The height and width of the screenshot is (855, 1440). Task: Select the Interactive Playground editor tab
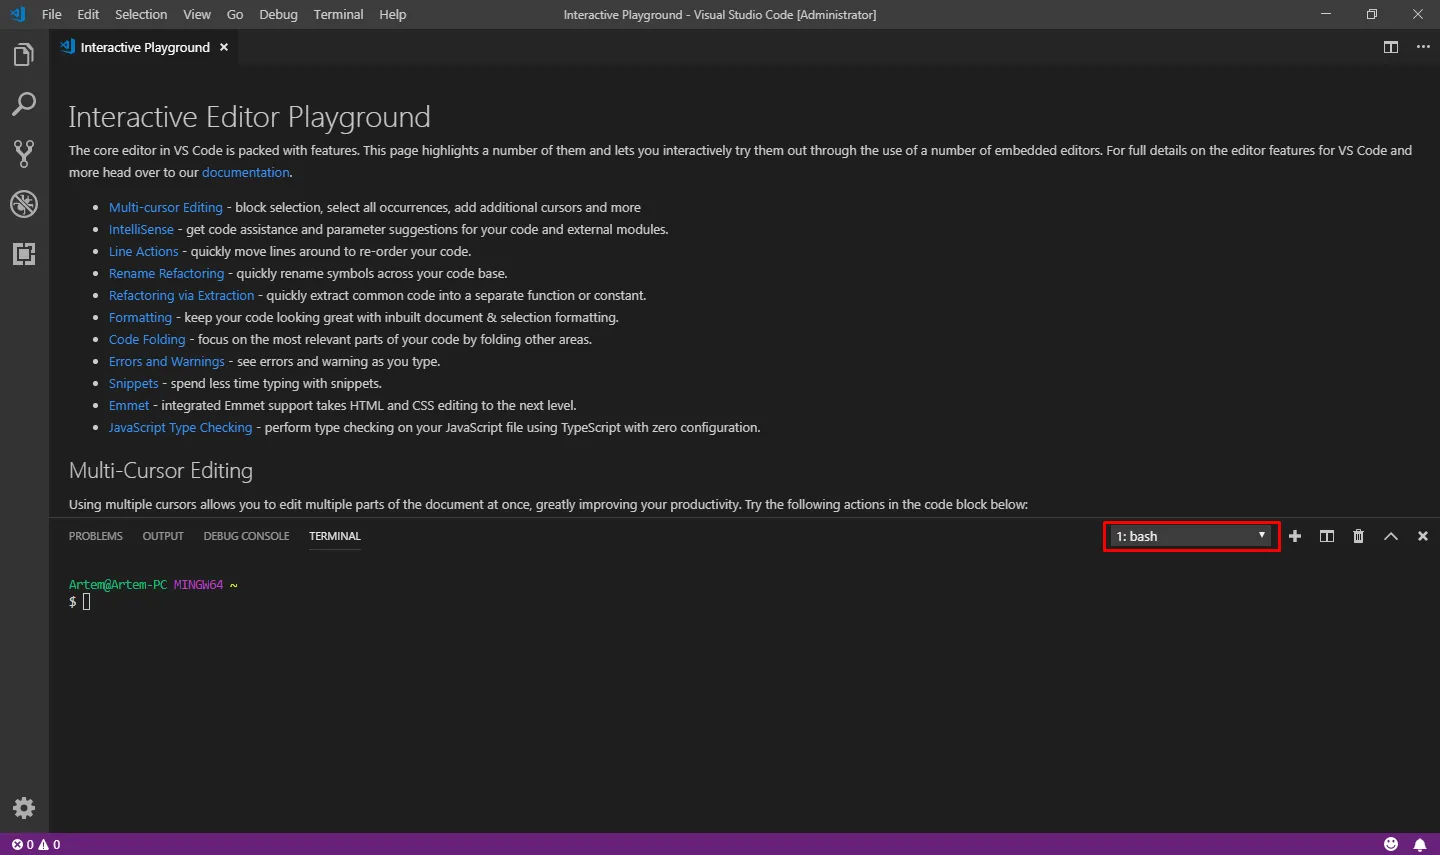pos(145,48)
